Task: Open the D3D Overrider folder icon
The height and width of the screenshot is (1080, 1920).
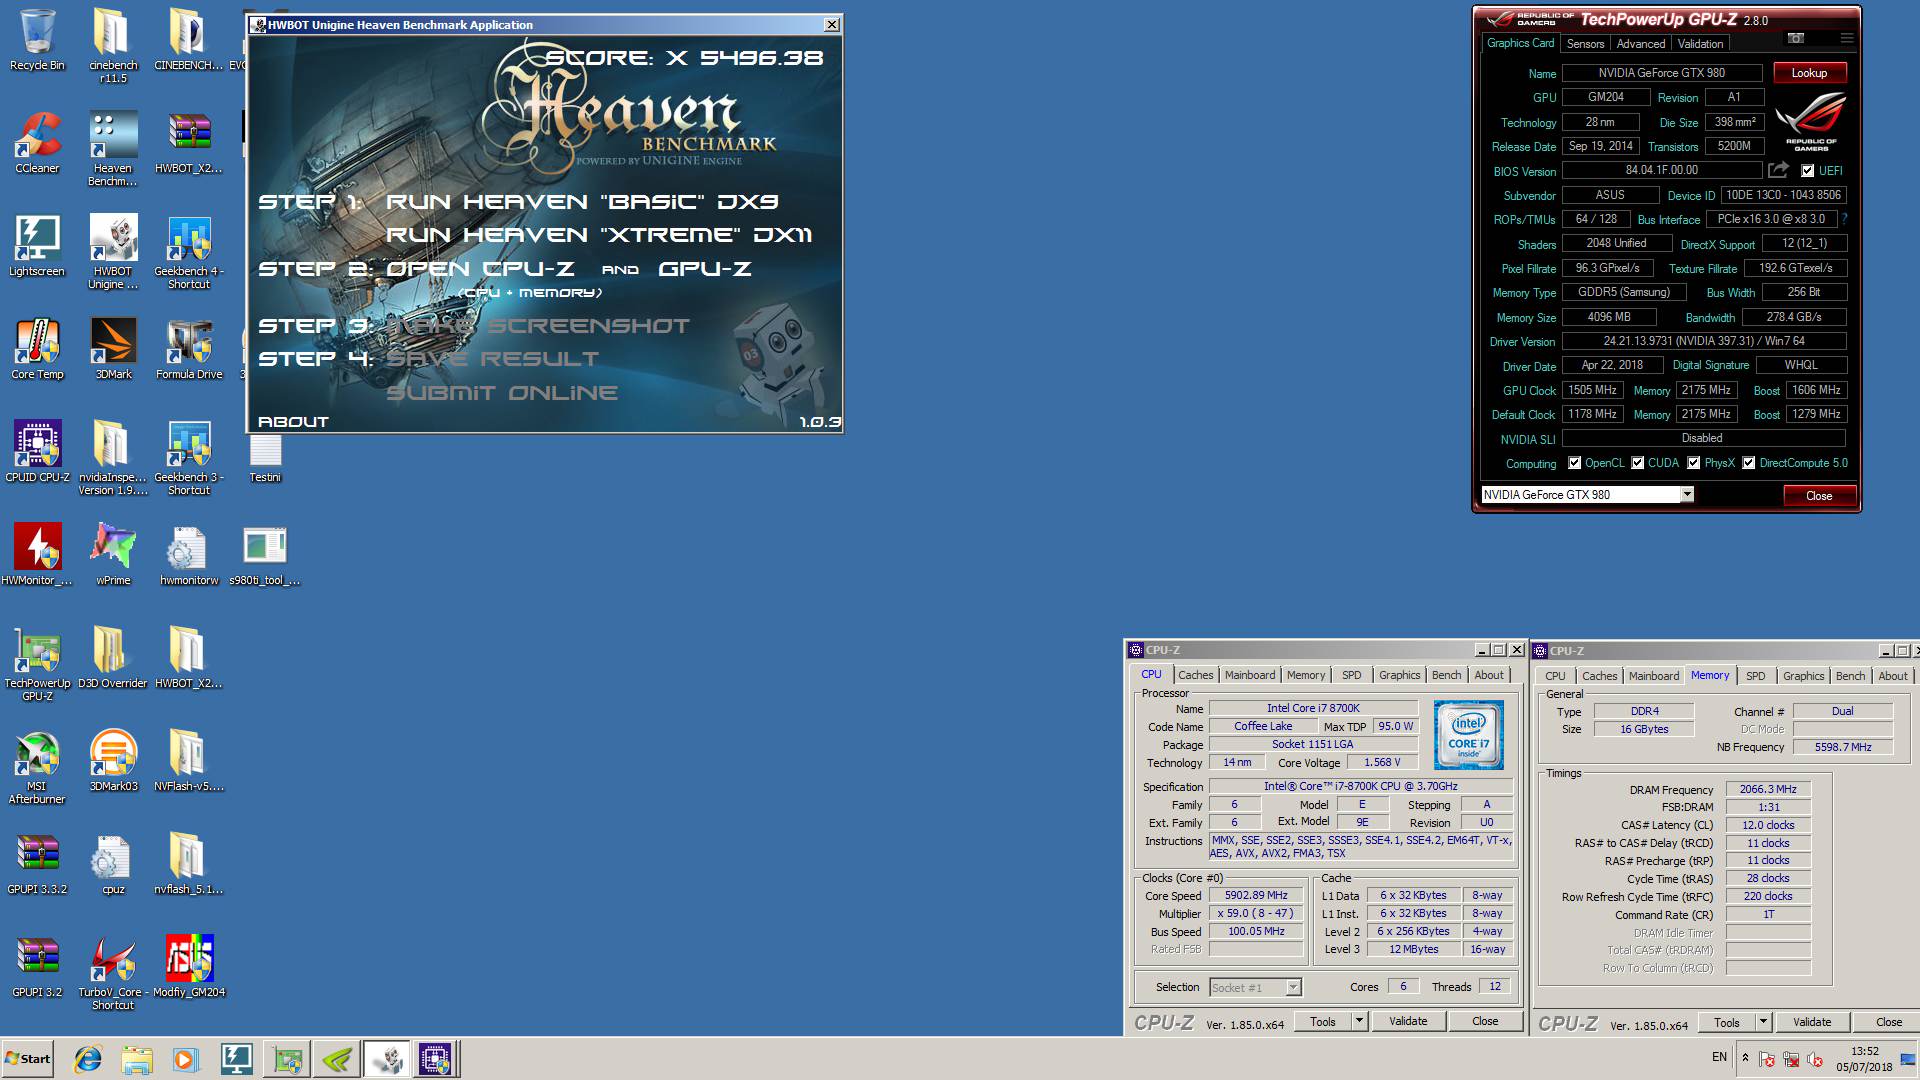Action: [113, 657]
